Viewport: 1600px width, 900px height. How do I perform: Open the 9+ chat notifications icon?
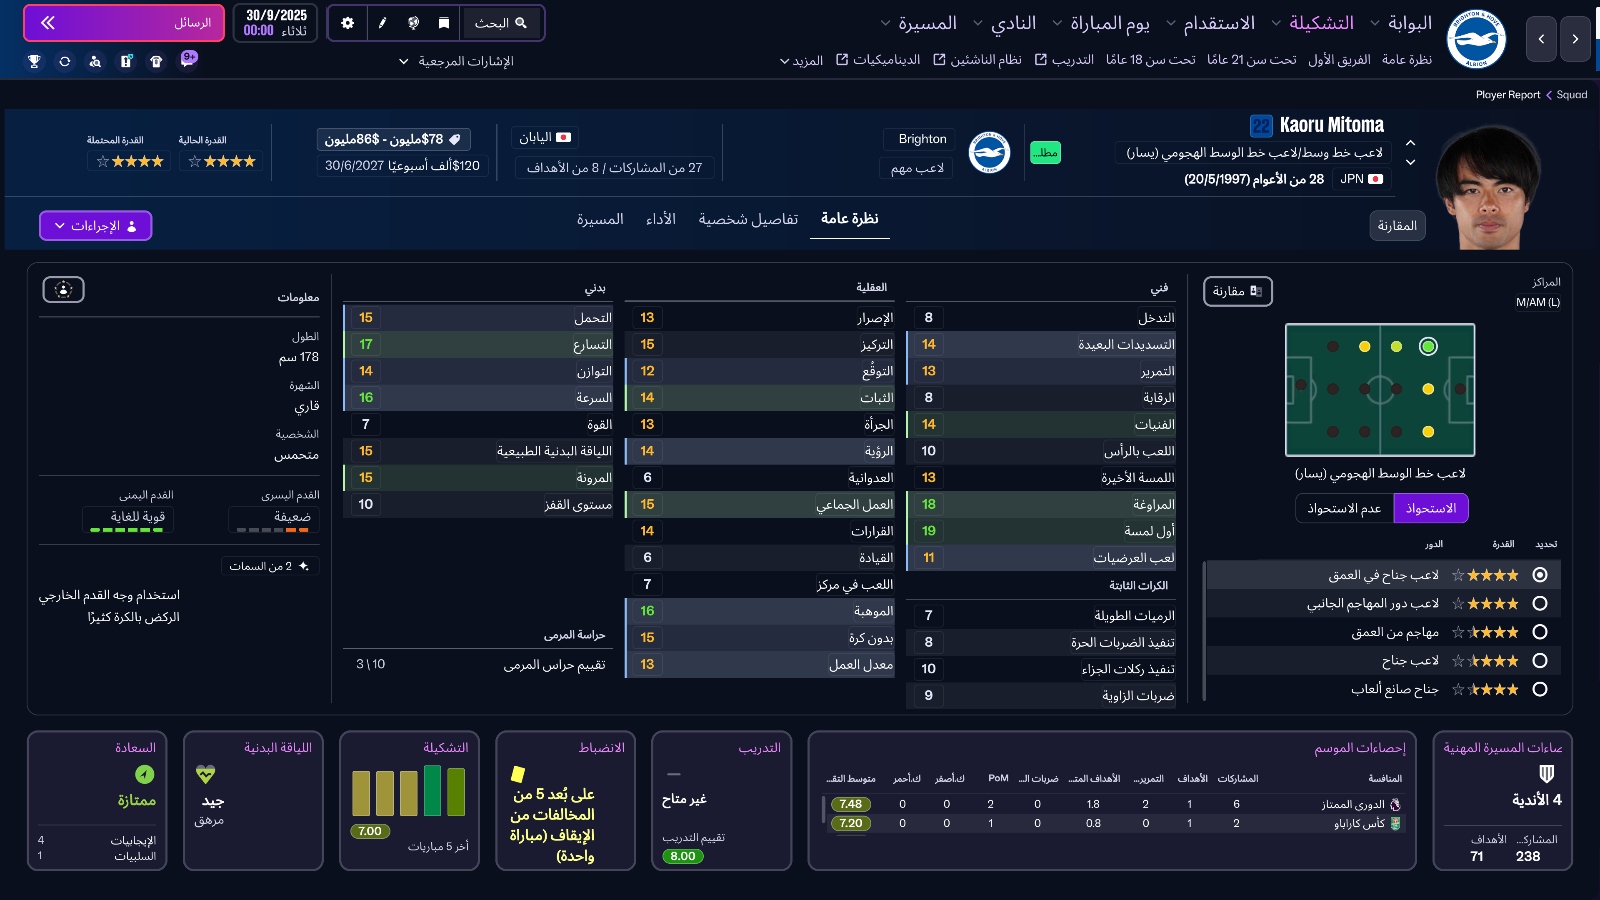tap(188, 59)
